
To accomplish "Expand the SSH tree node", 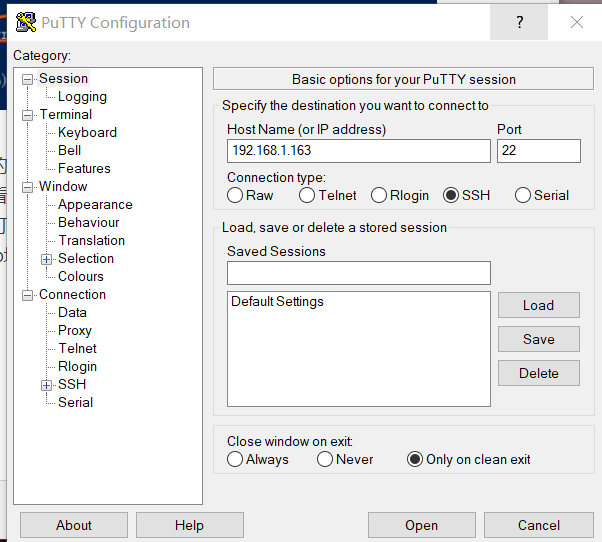I will tap(46, 385).
